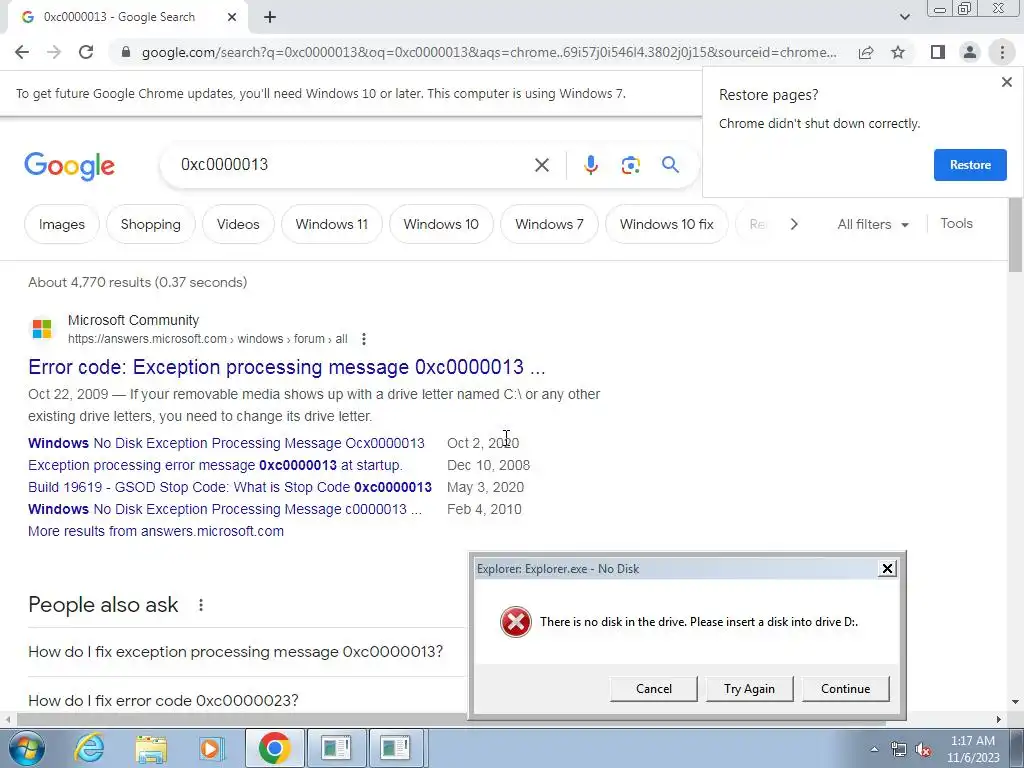The width and height of the screenshot is (1024, 768).
Task: Click the muted volume tray icon
Action: click(923, 749)
